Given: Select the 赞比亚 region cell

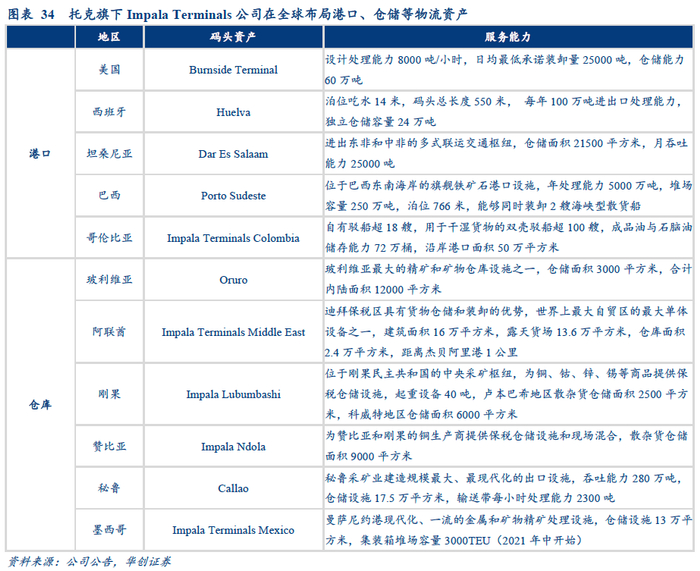Looking at the screenshot, I should (109, 446).
